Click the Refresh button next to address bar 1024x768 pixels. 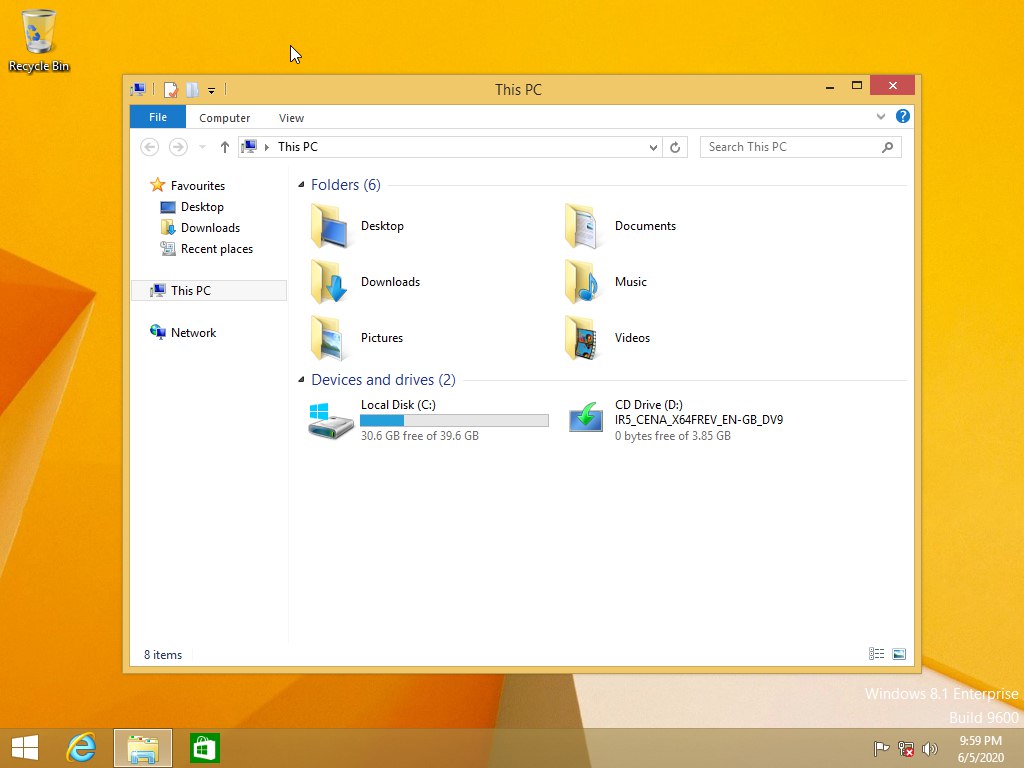coord(675,147)
